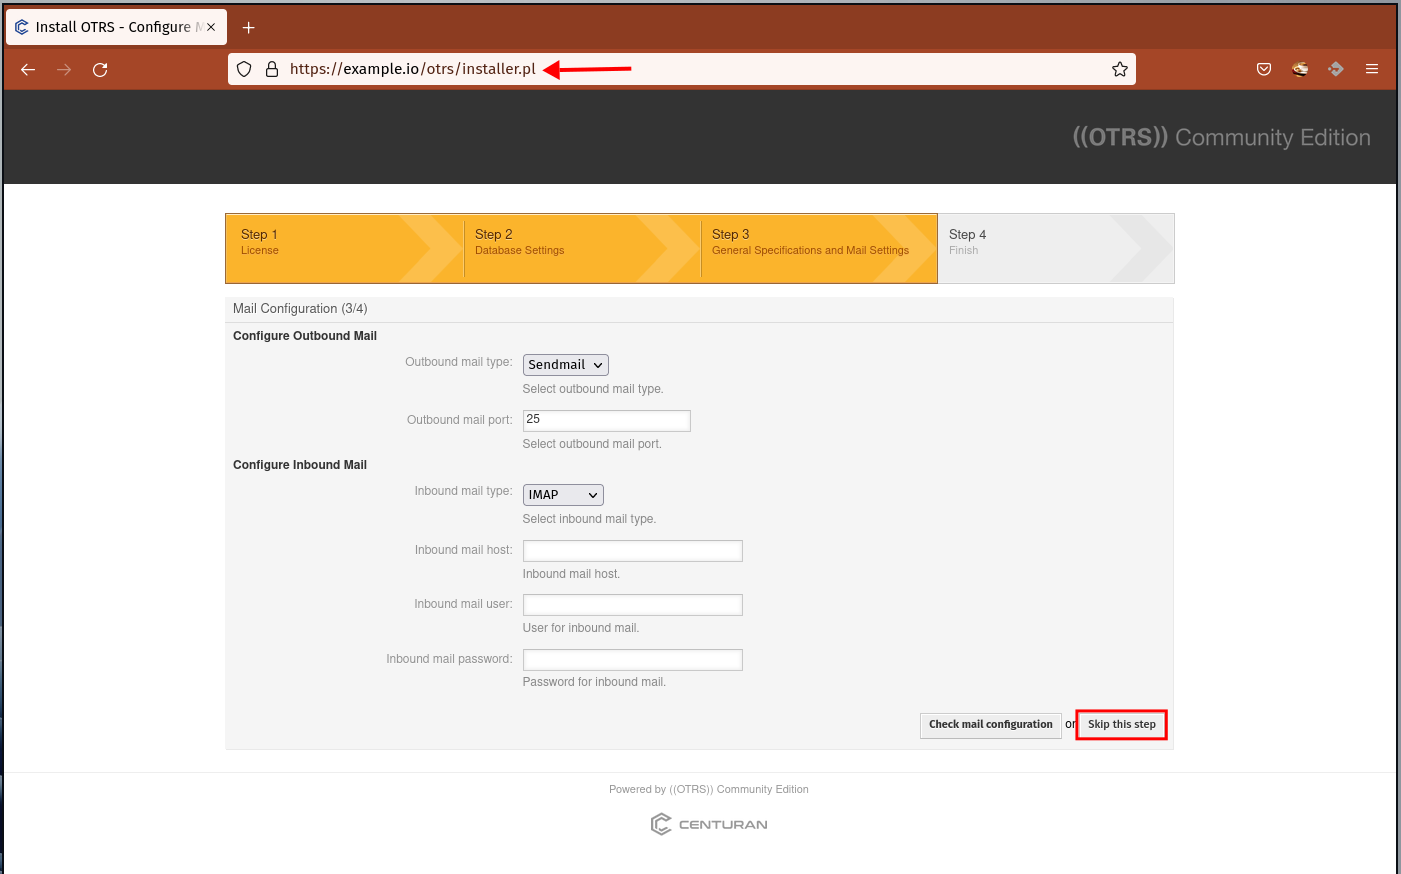The image size is (1401, 874).
Task: Click the Configure Outbound Mail heading
Action: coord(305,336)
